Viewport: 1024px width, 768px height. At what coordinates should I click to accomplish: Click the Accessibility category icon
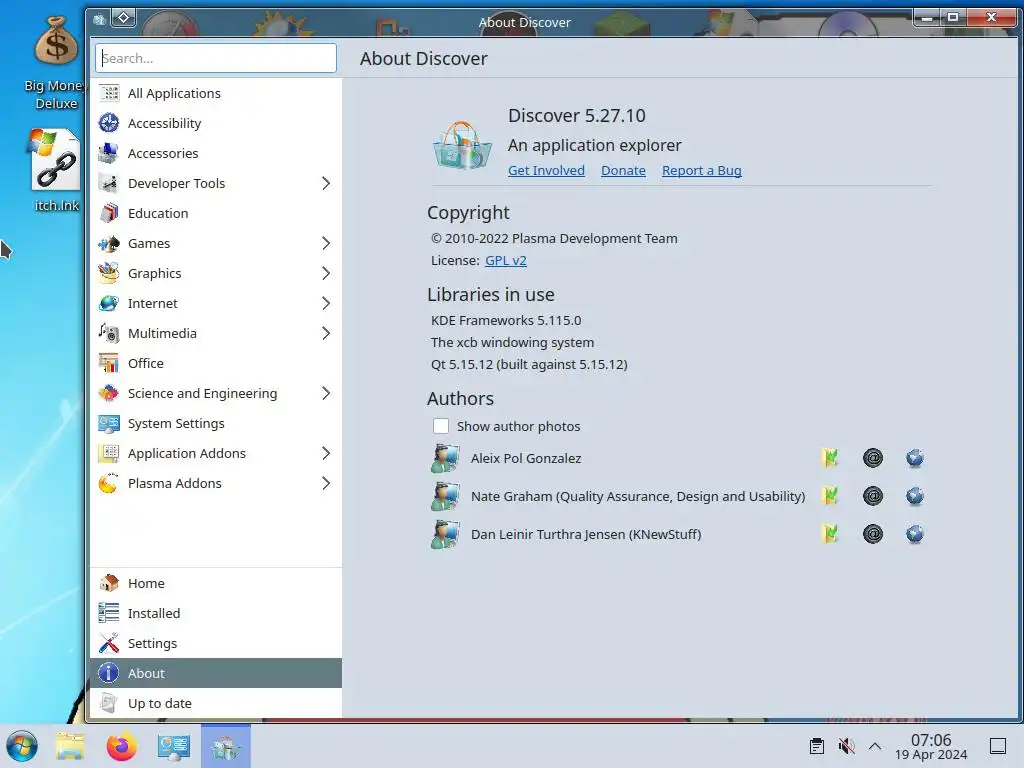(109, 123)
